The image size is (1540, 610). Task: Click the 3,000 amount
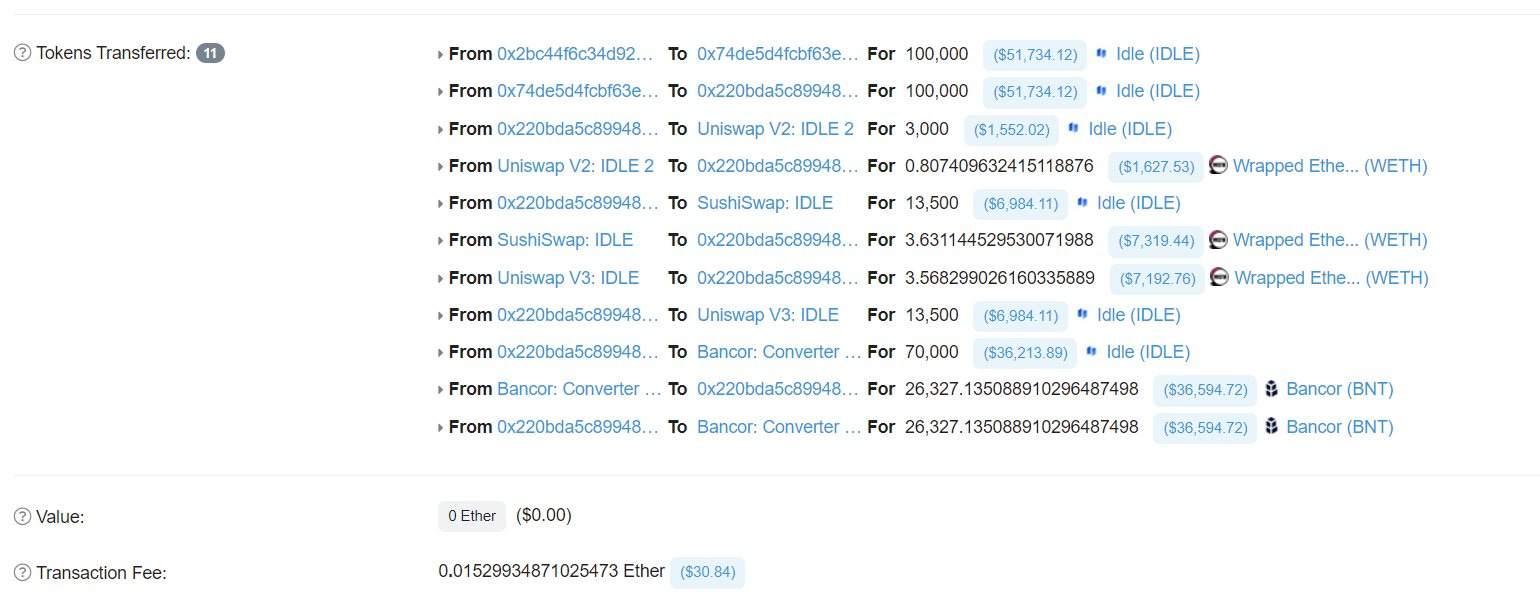927,129
